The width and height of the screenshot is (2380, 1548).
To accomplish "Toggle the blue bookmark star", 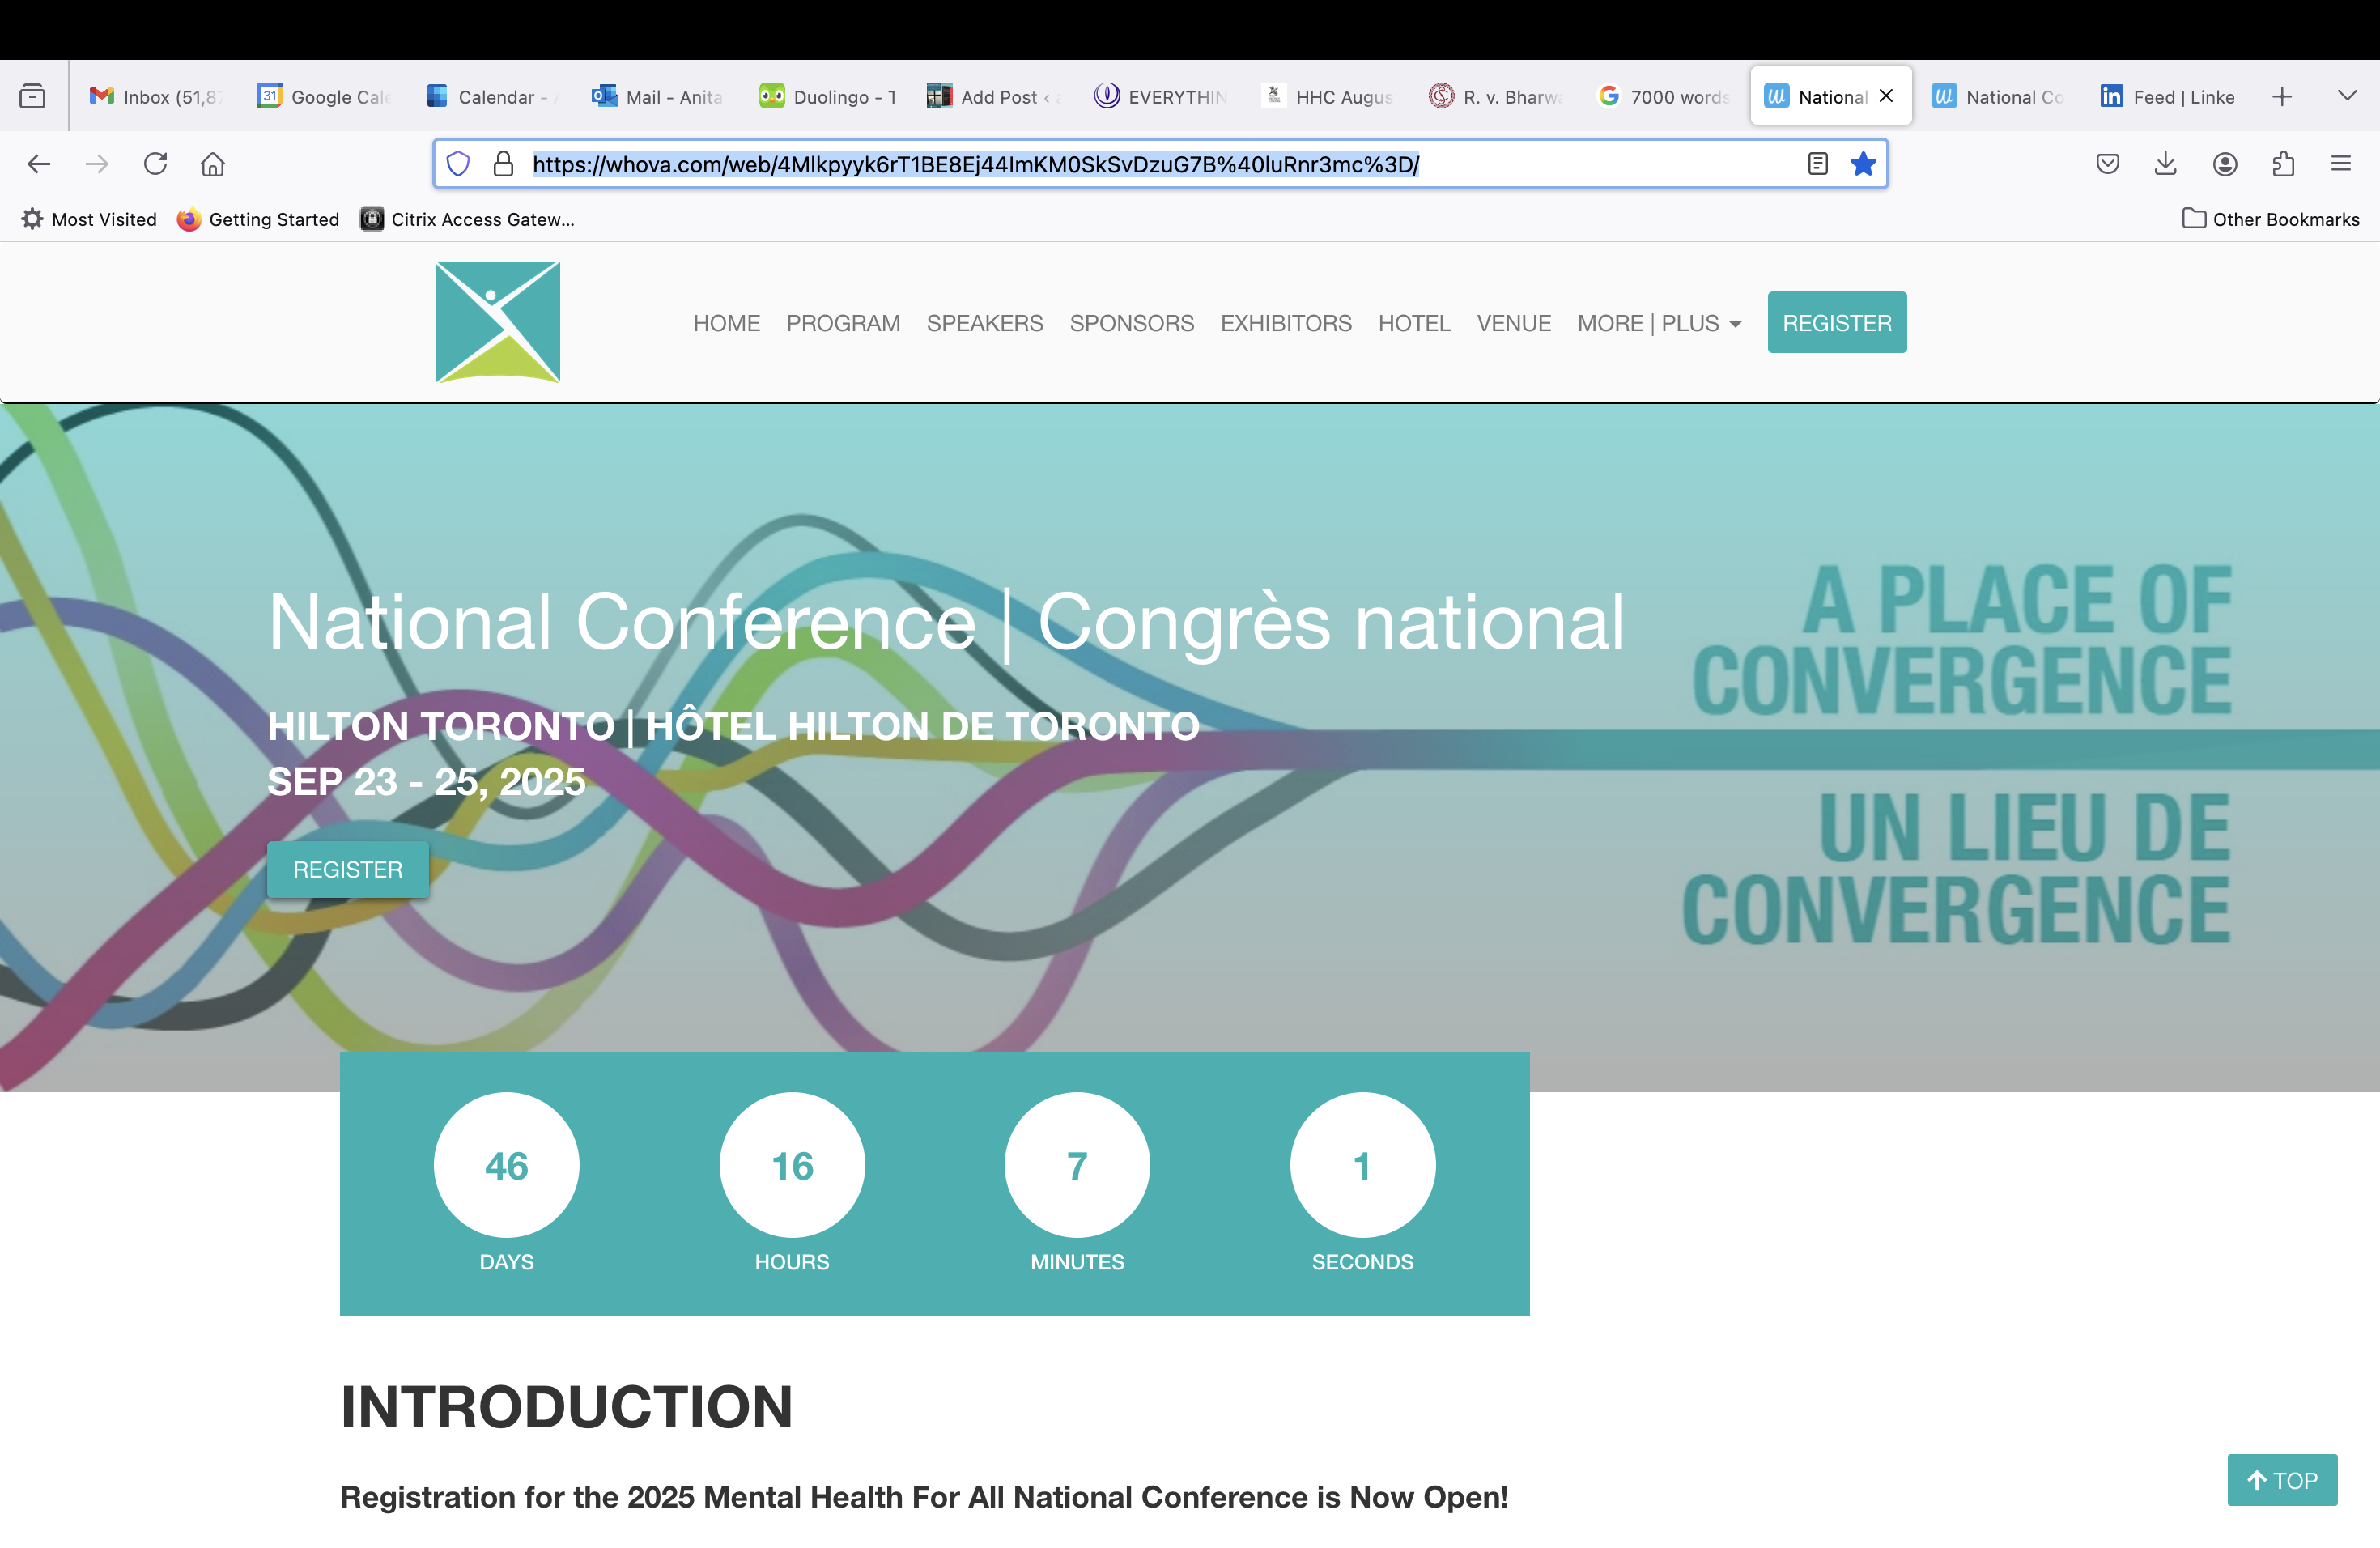I will click(x=1863, y=164).
